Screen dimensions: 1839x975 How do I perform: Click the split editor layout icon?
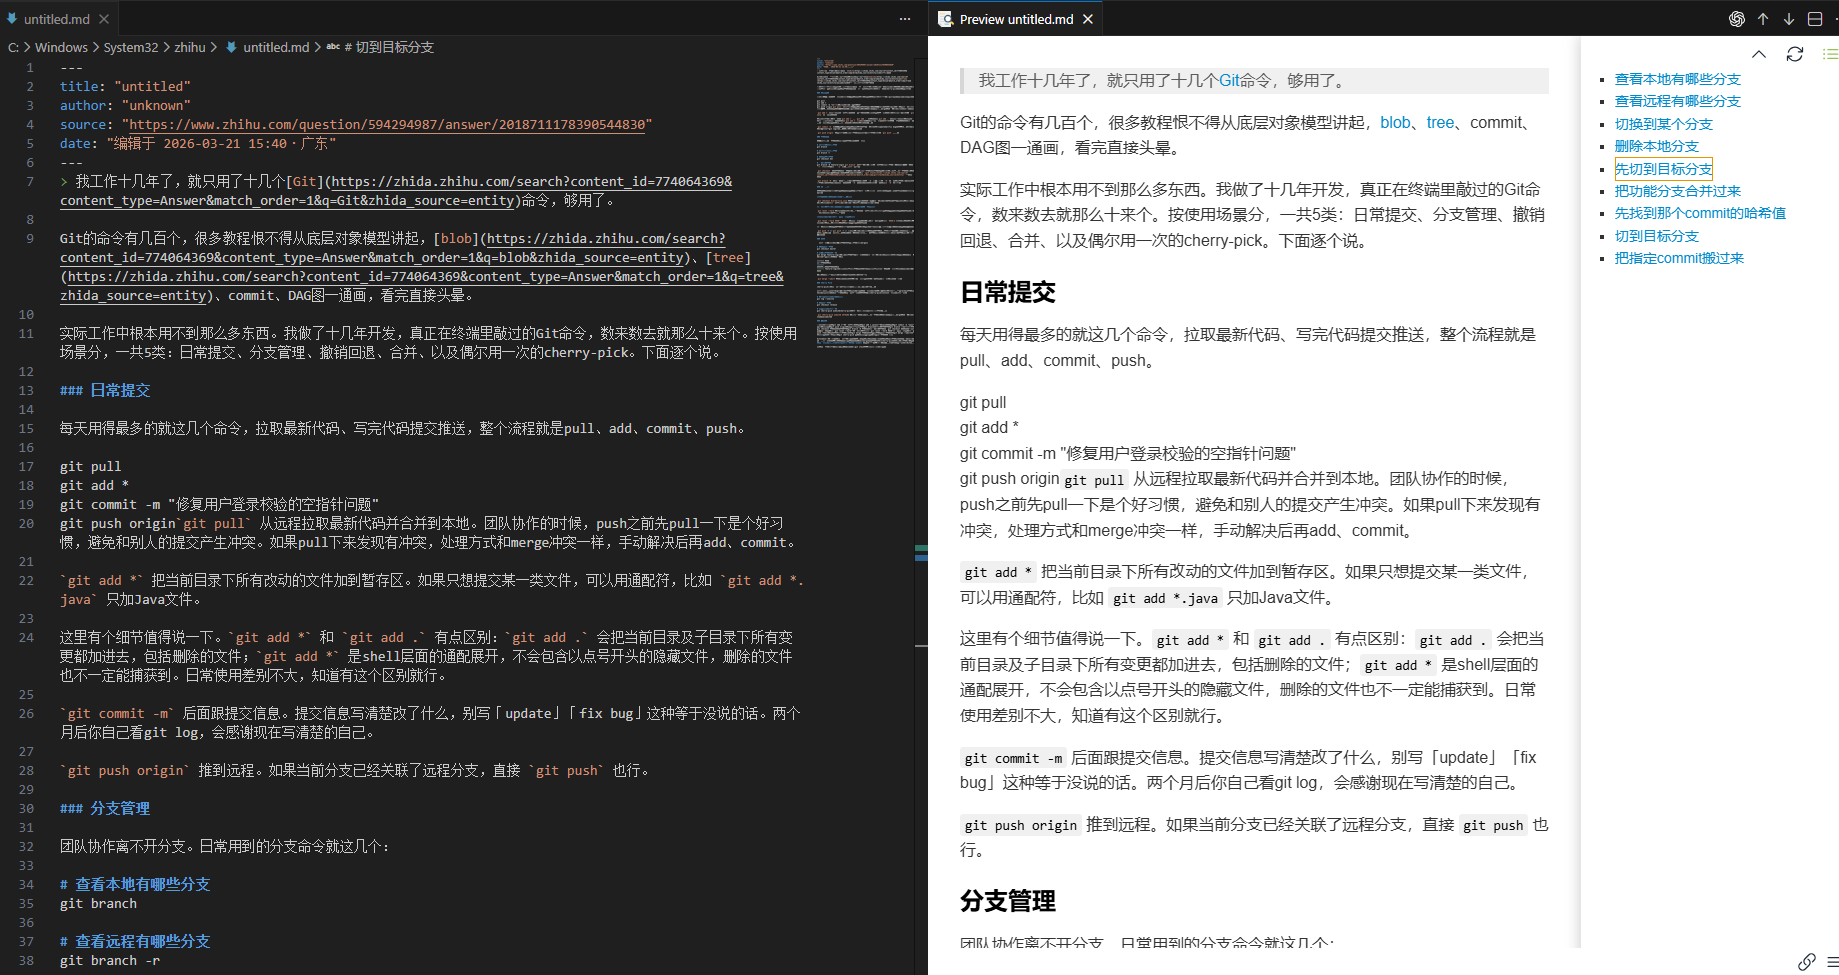coord(1814,18)
